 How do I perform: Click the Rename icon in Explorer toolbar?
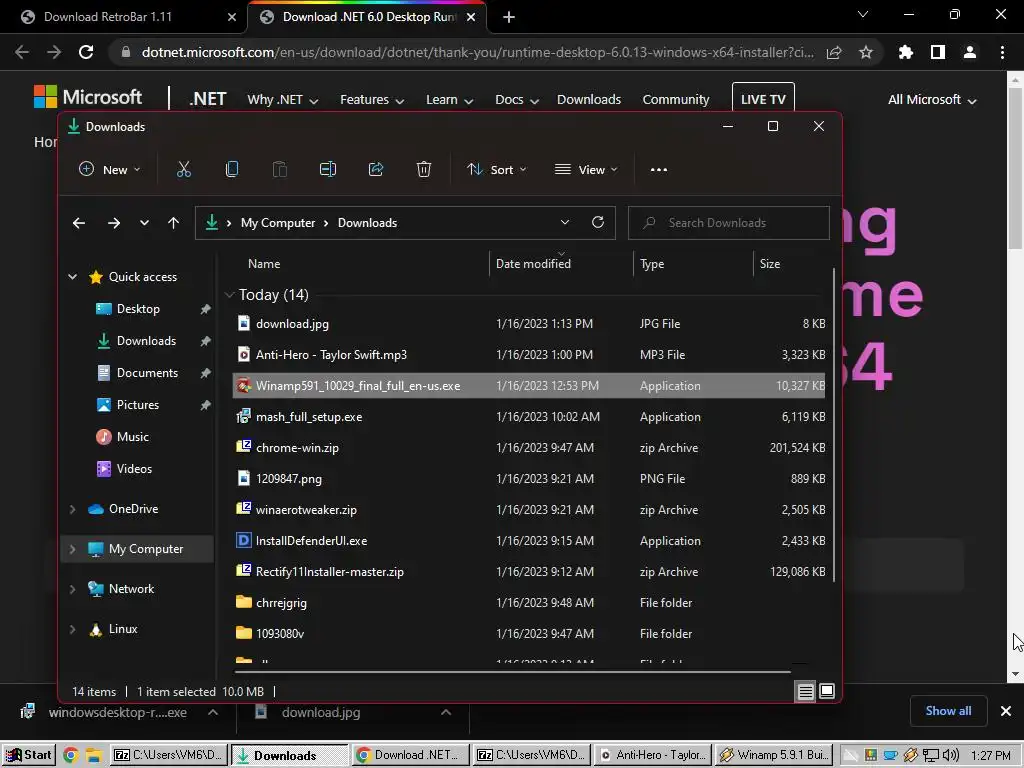point(328,170)
